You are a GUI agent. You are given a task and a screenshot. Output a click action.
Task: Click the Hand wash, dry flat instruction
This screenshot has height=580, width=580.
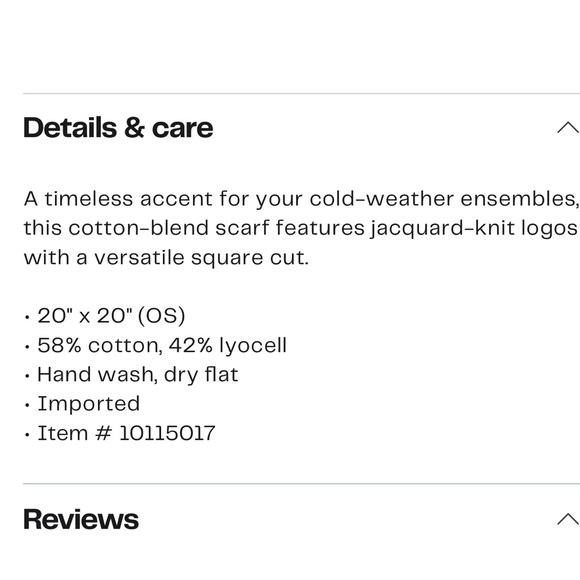138,375
